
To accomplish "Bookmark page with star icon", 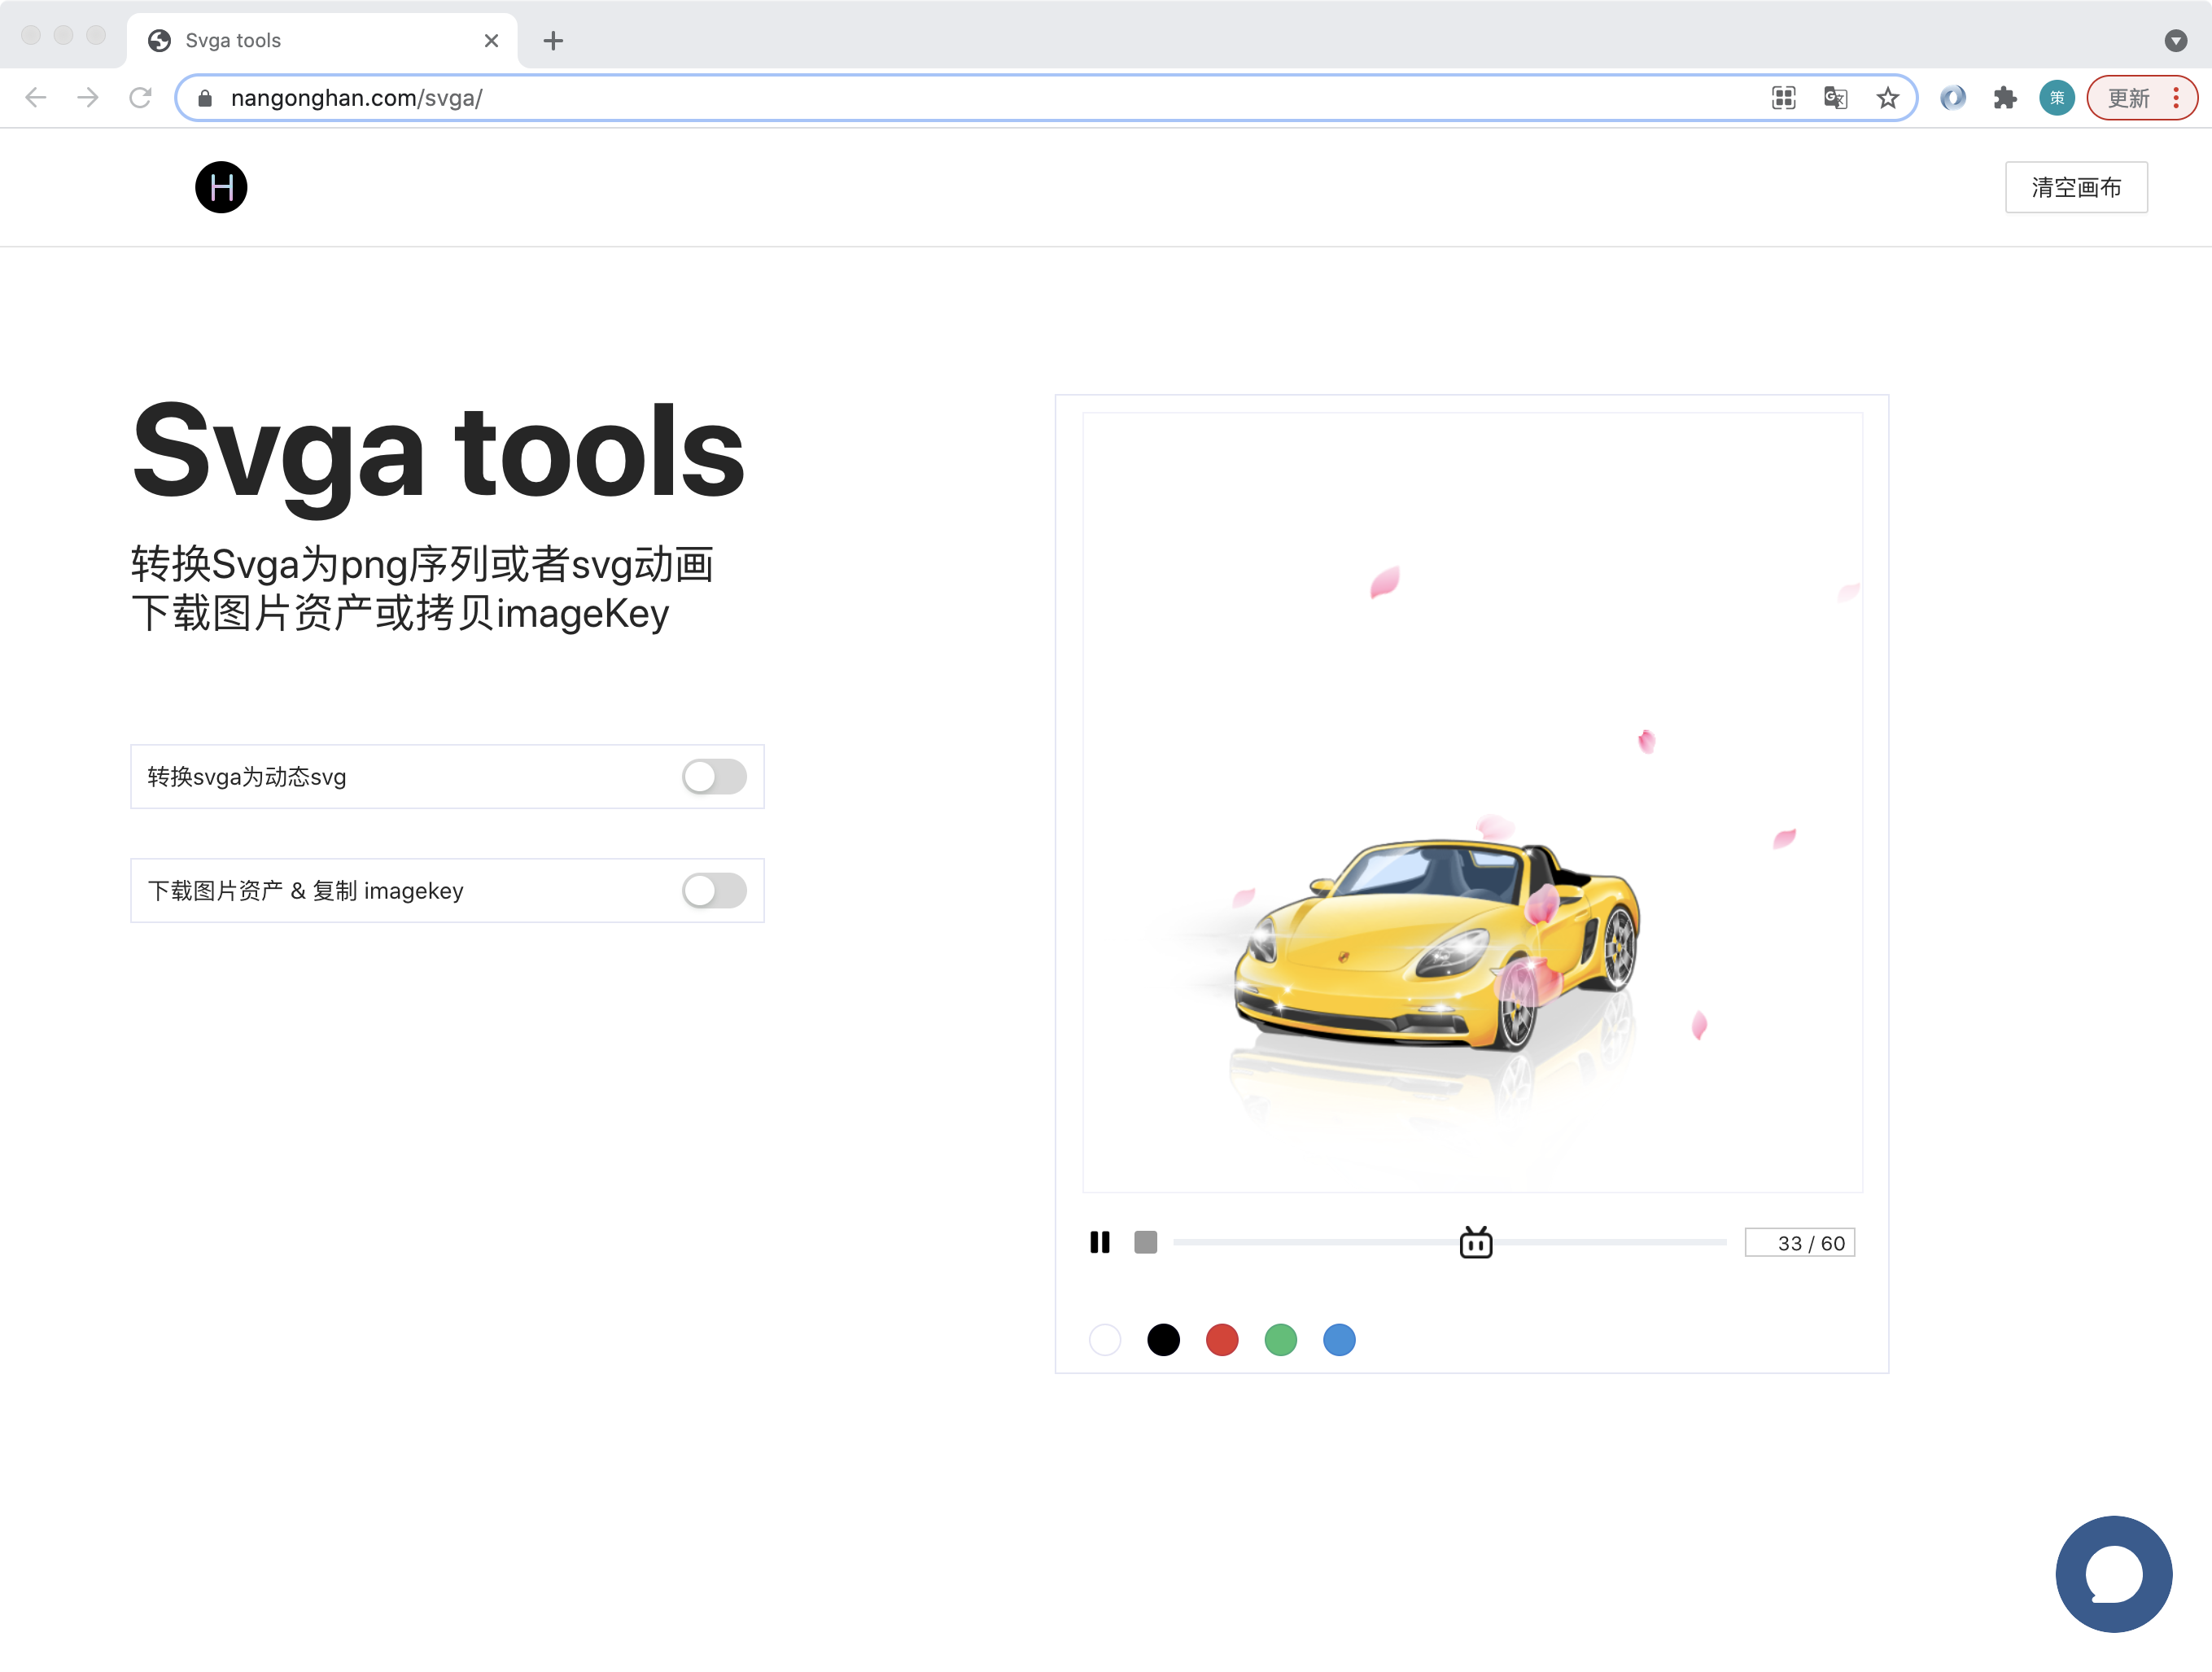I will click(1887, 98).
